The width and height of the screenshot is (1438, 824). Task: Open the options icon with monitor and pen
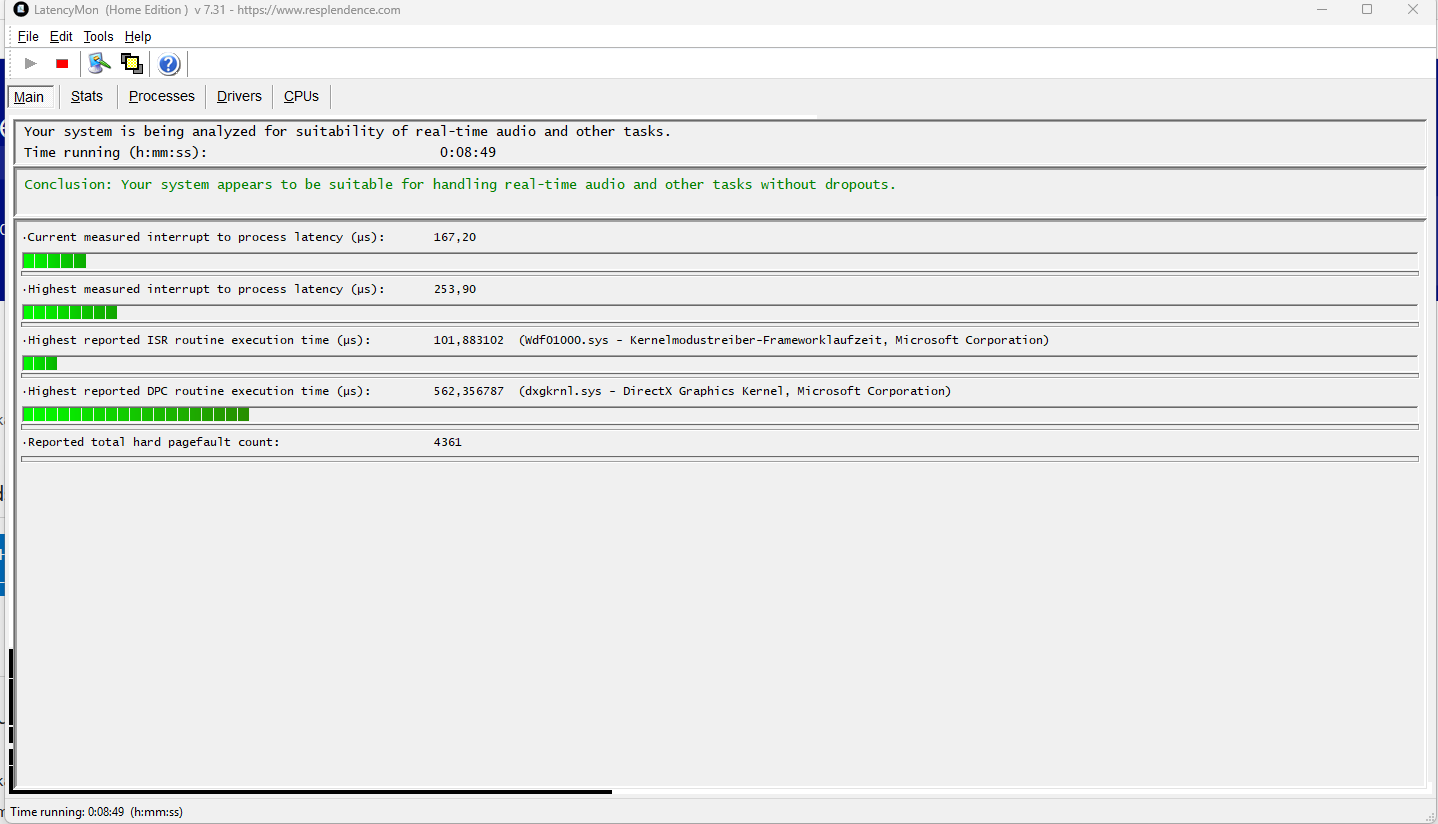pyautogui.click(x=99, y=64)
